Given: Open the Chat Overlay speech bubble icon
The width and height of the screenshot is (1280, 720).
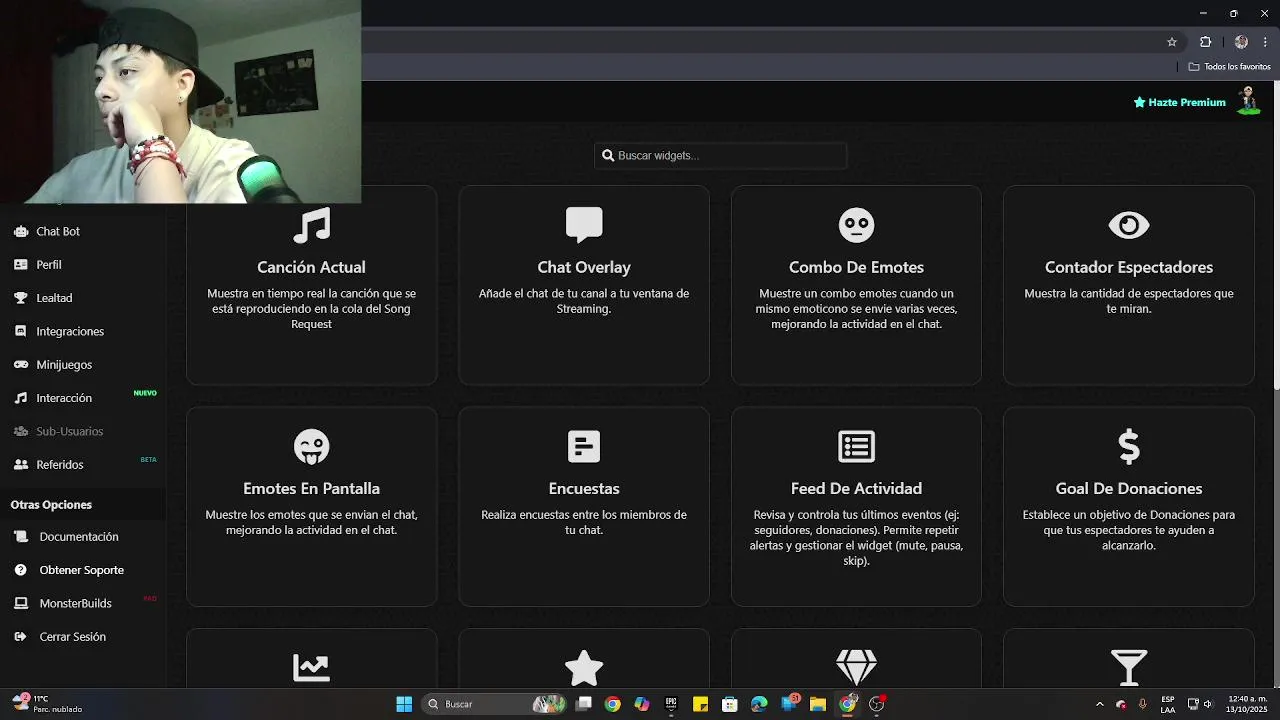Looking at the screenshot, I should (x=584, y=225).
